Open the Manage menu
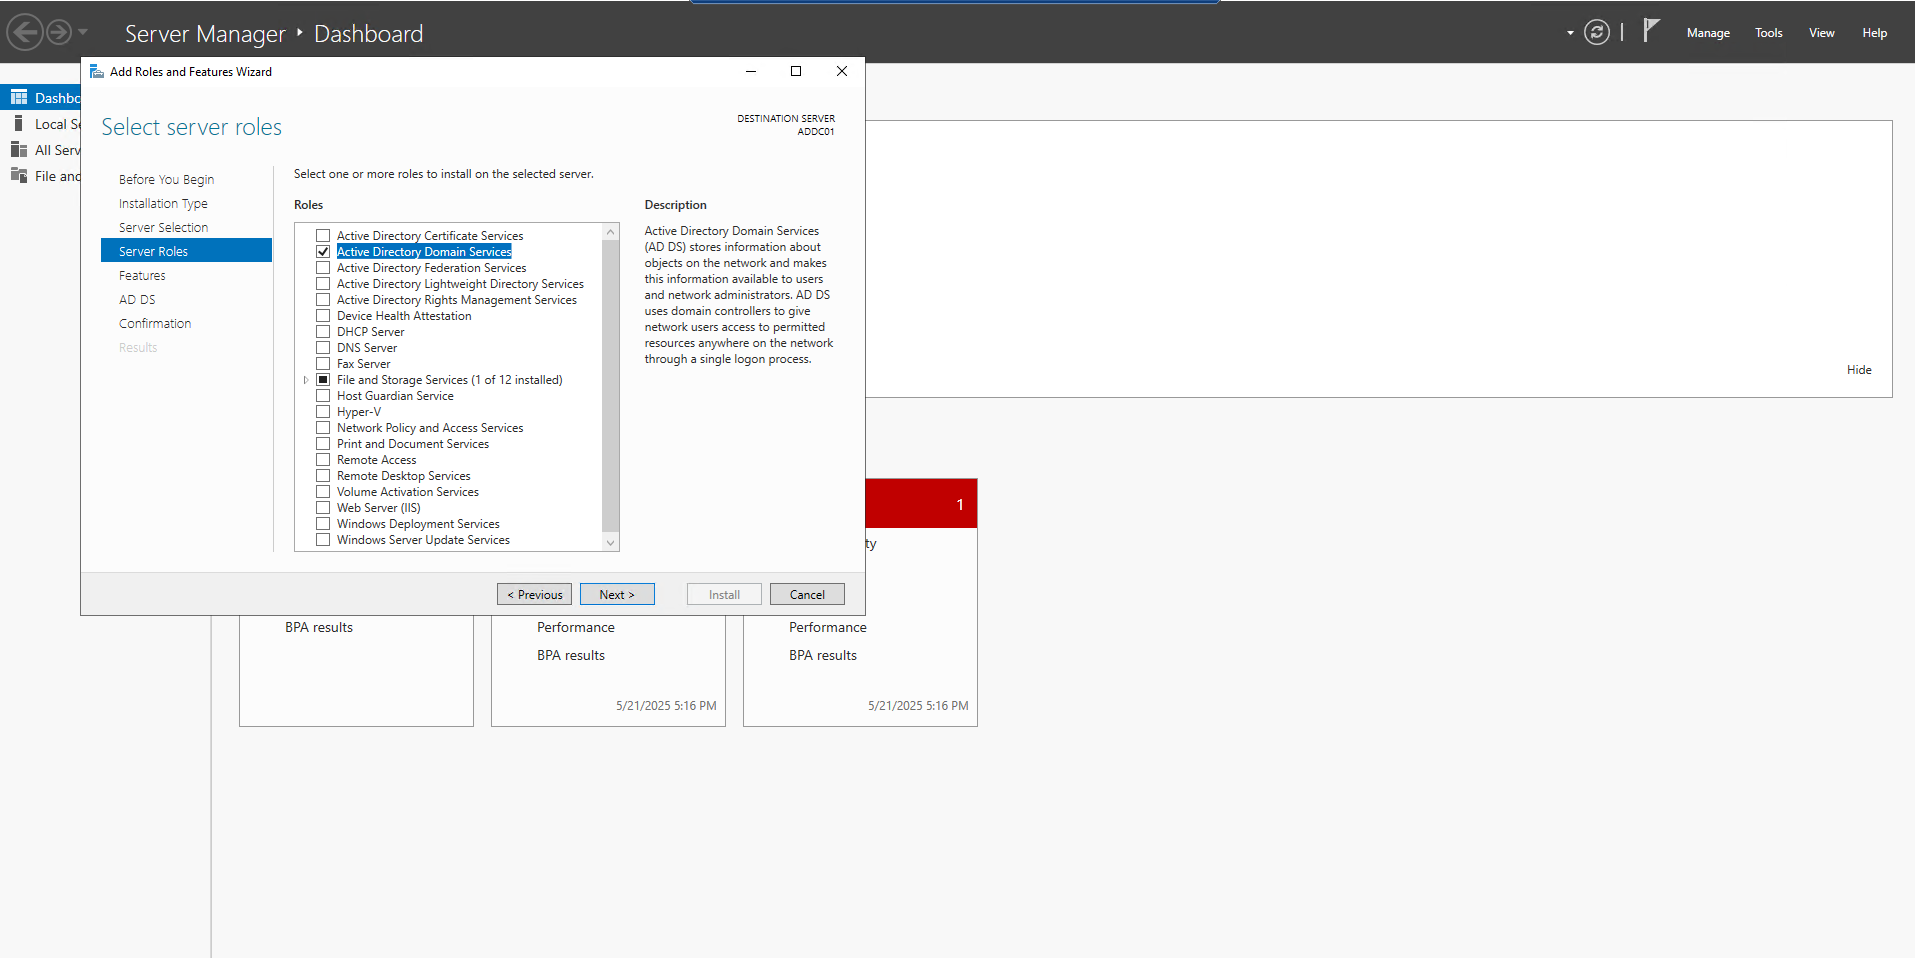The width and height of the screenshot is (1915, 958). pos(1708,33)
